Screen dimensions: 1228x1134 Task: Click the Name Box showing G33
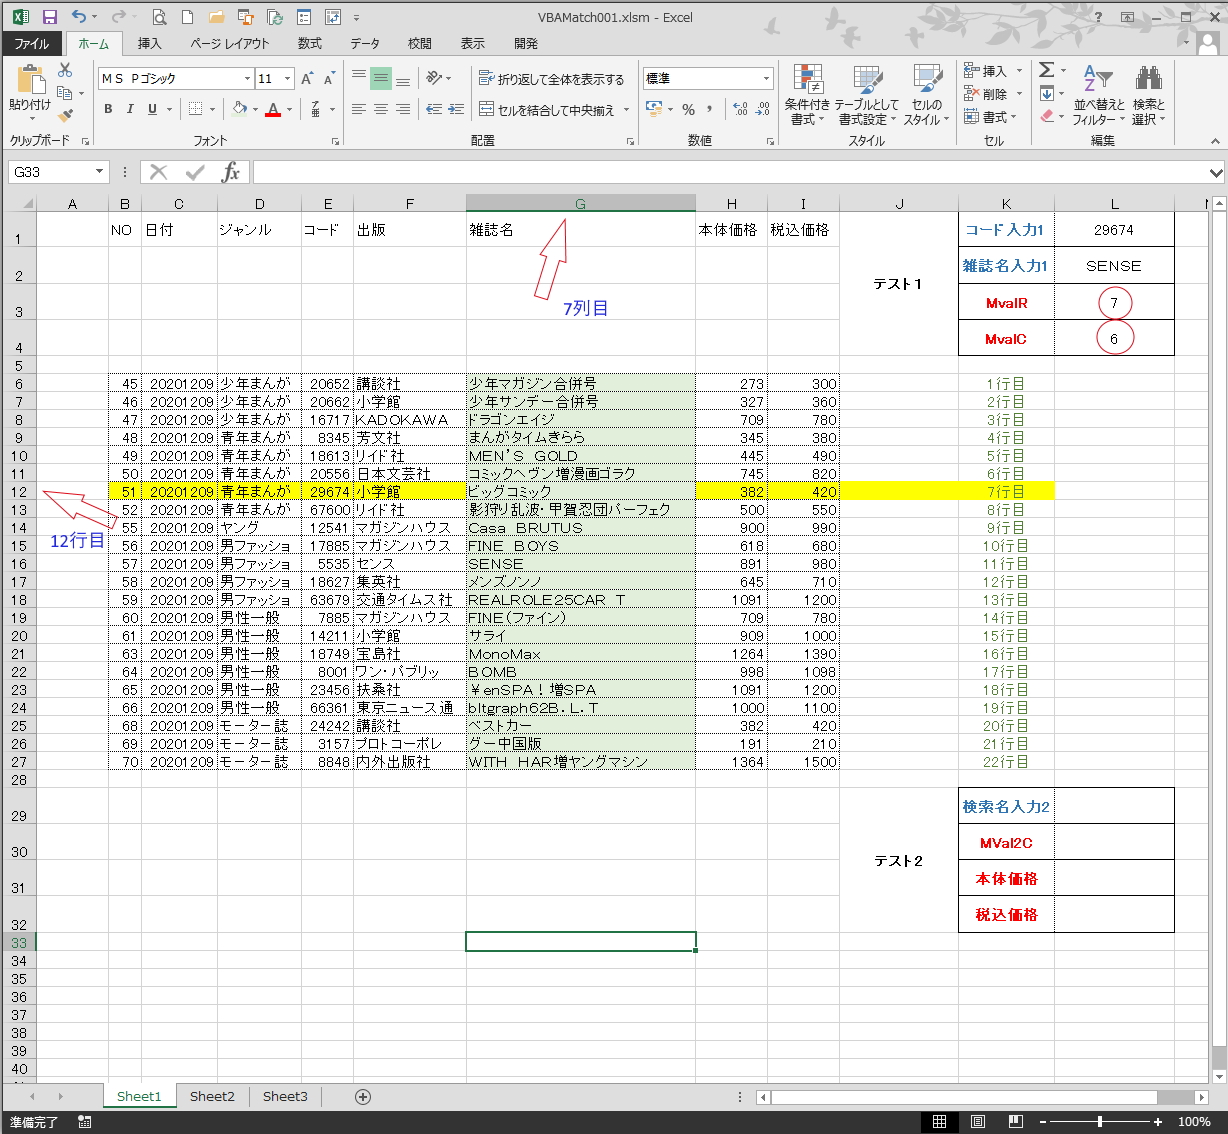51,172
